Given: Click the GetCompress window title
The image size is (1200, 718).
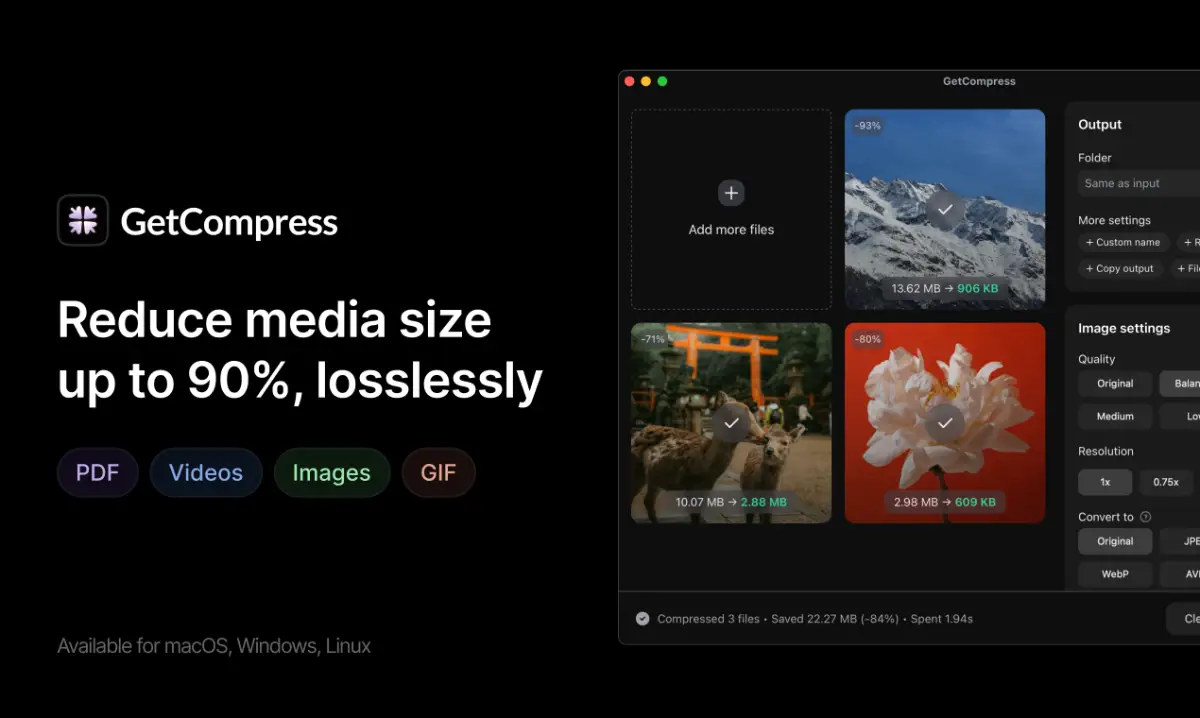Looking at the screenshot, I should tap(979, 81).
